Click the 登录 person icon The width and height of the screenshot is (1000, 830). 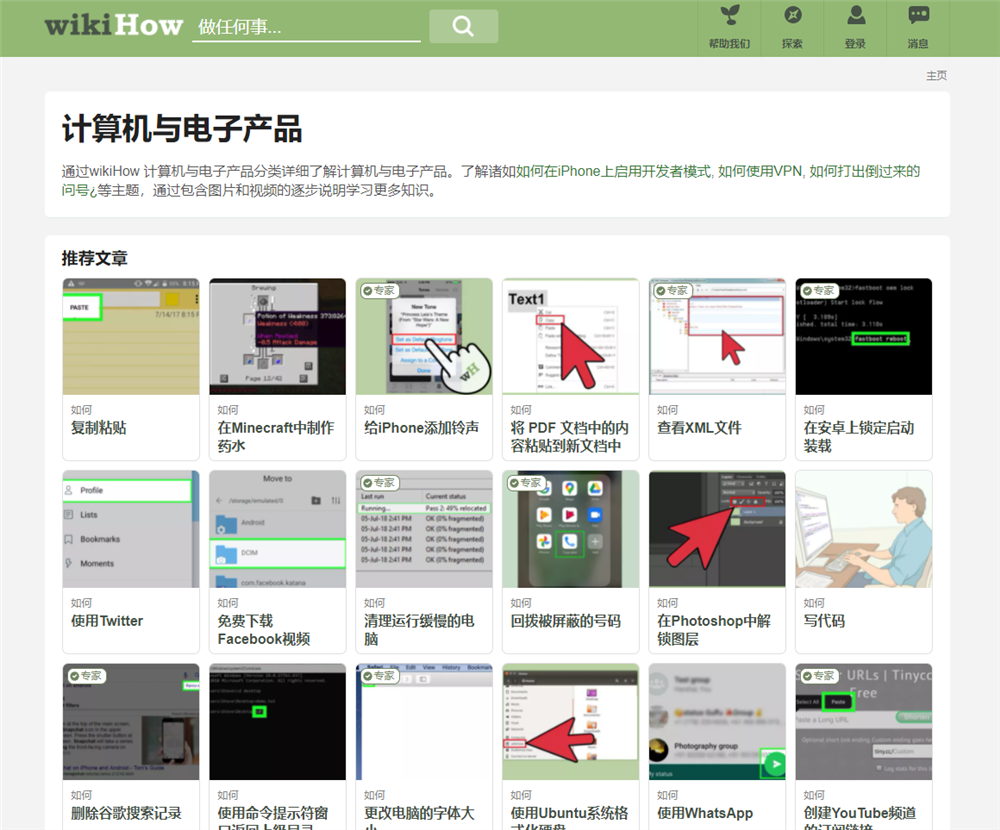855,27
